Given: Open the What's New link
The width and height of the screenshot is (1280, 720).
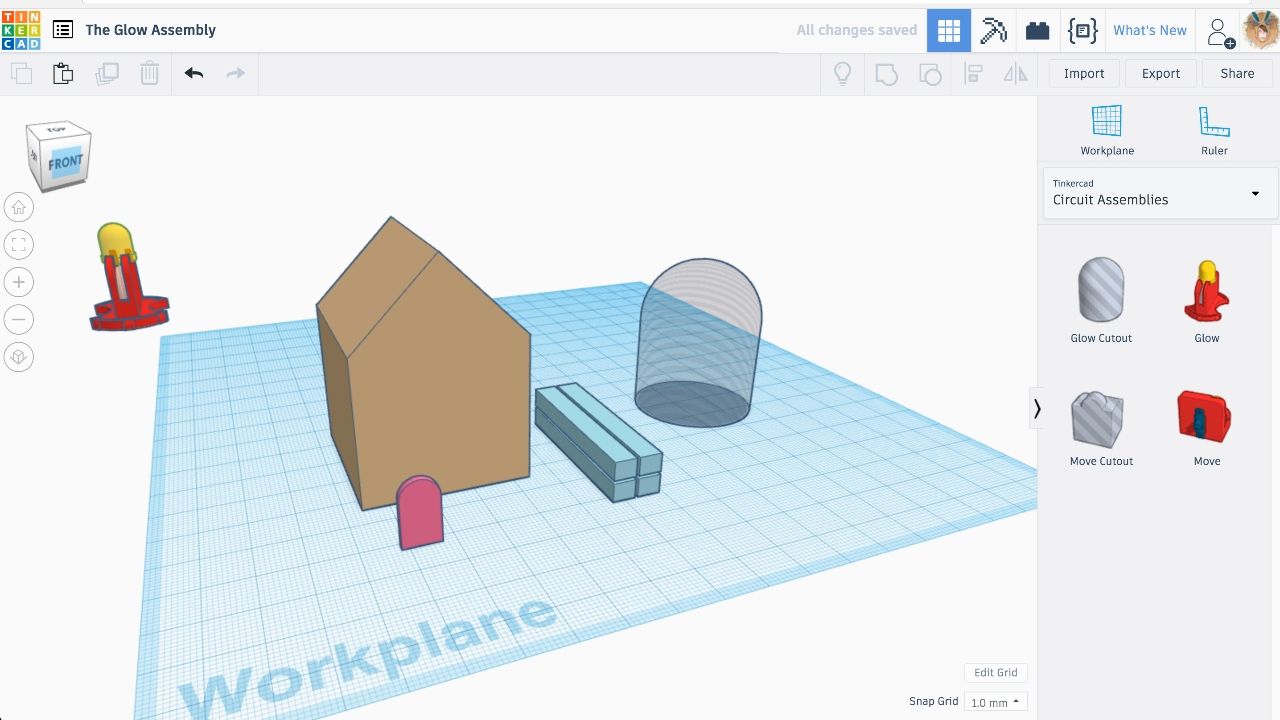Looking at the screenshot, I should (1150, 30).
